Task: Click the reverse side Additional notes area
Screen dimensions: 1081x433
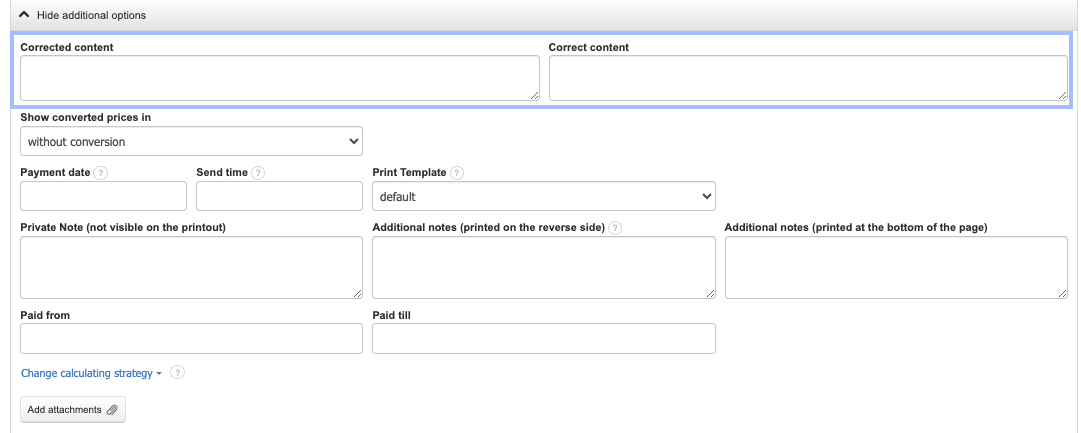Action: pos(543,267)
